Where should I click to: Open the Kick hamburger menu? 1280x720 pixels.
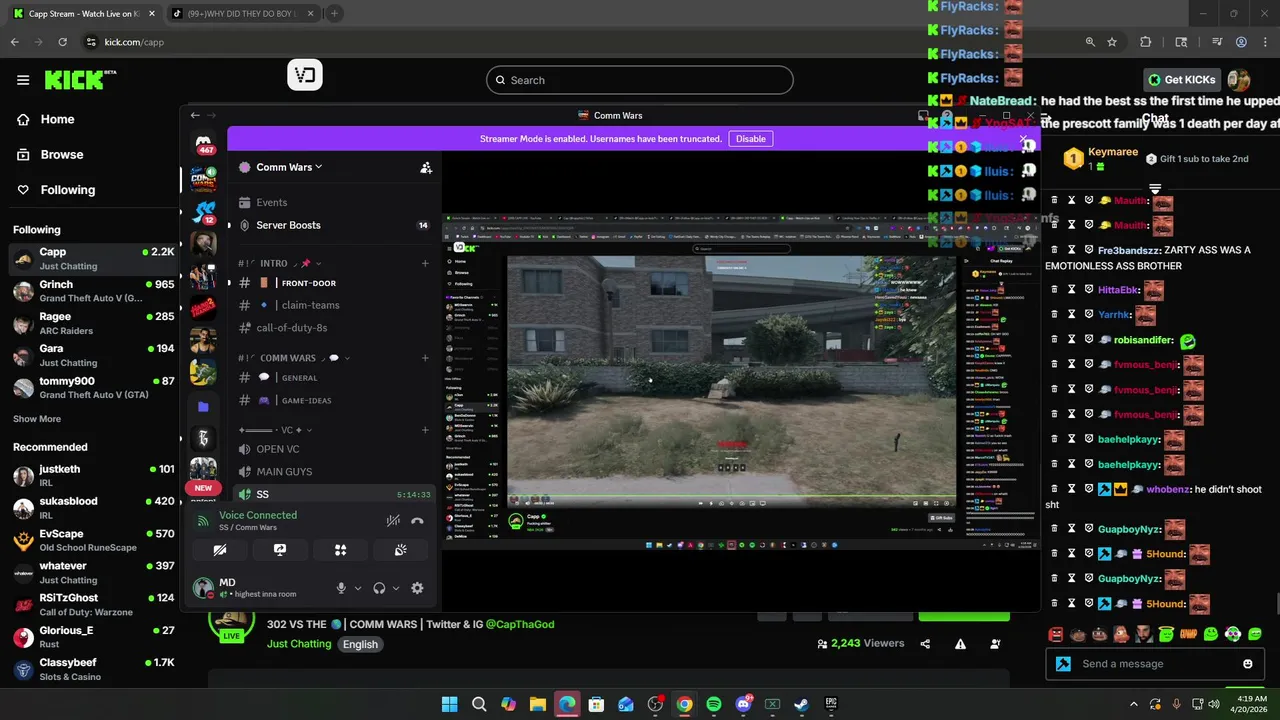coord(22,80)
